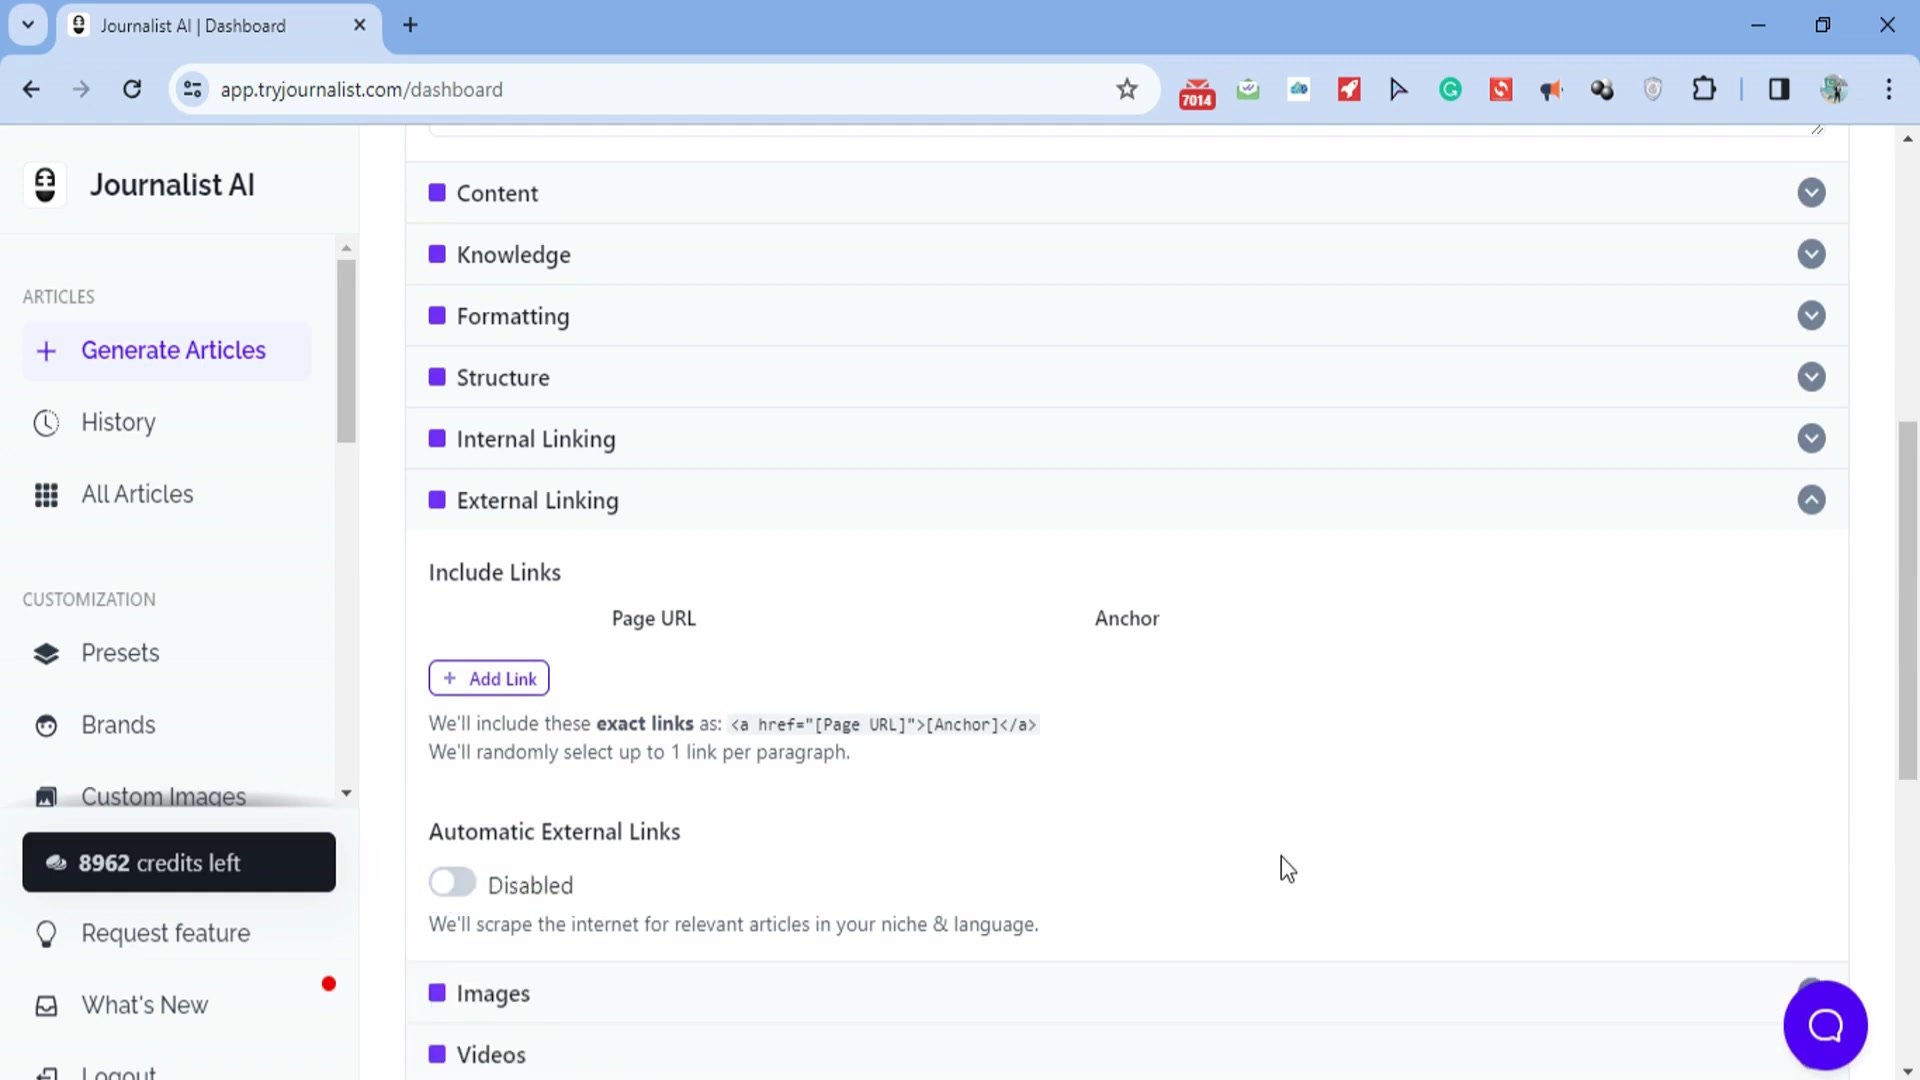Click the Journalist AI logo icon
The width and height of the screenshot is (1920, 1080).
[x=45, y=185]
